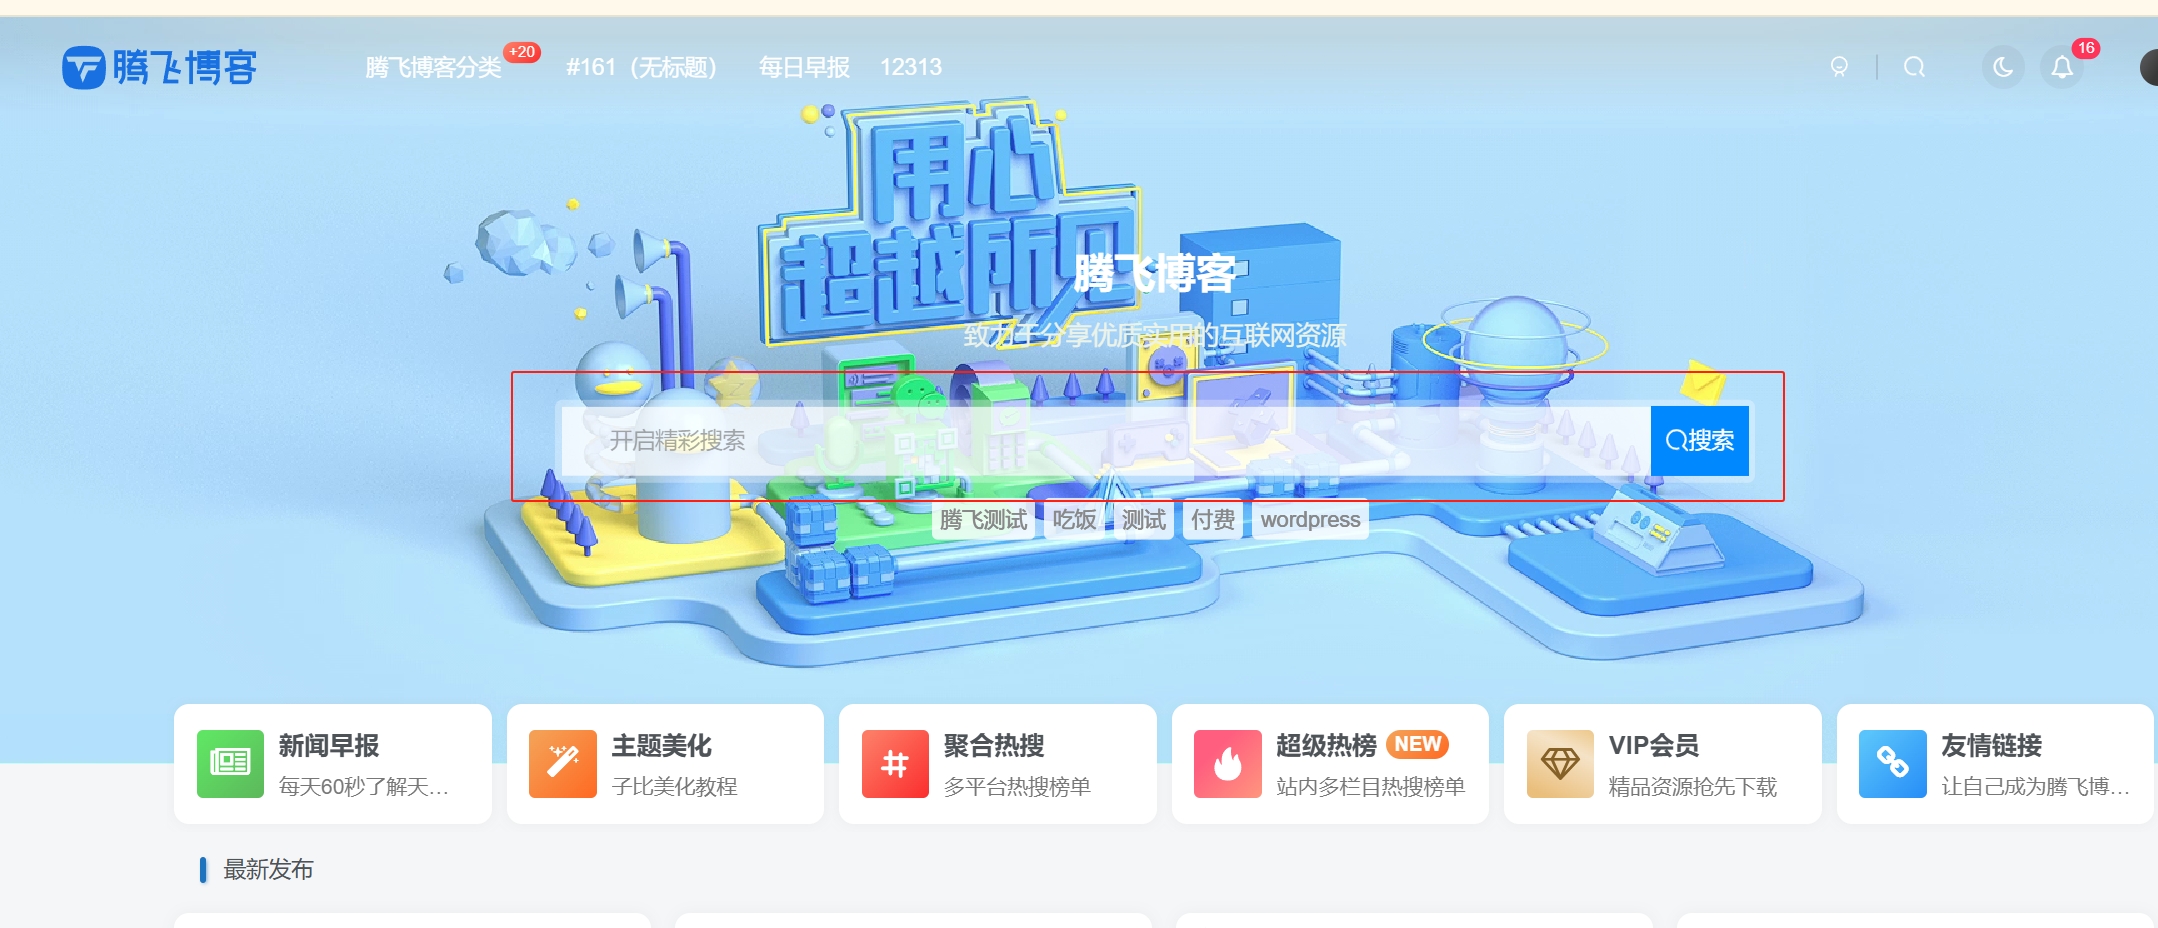Click the magic wand icon on 主题美化 card
The height and width of the screenshot is (928, 2158).
(562, 763)
